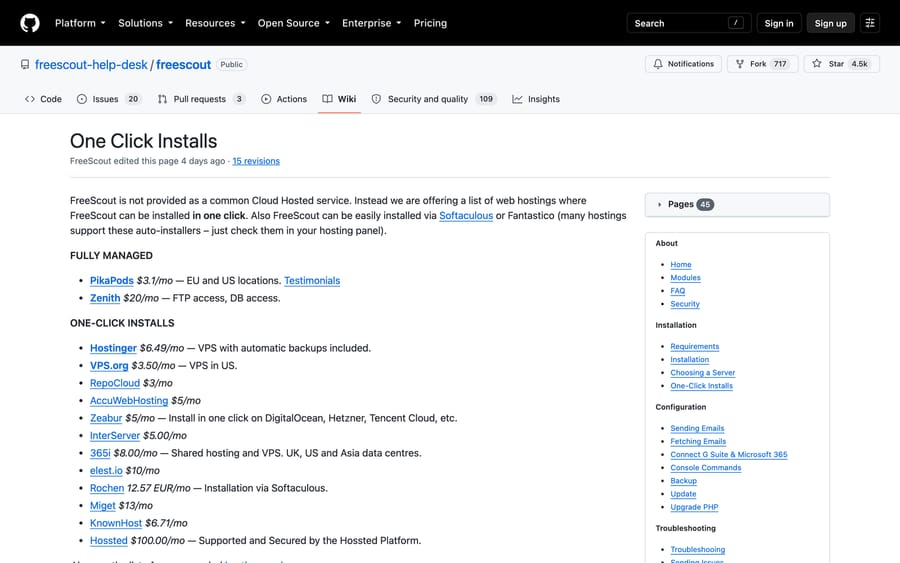
Task: Open the Softaculous link
Action: pyautogui.click(x=466, y=216)
